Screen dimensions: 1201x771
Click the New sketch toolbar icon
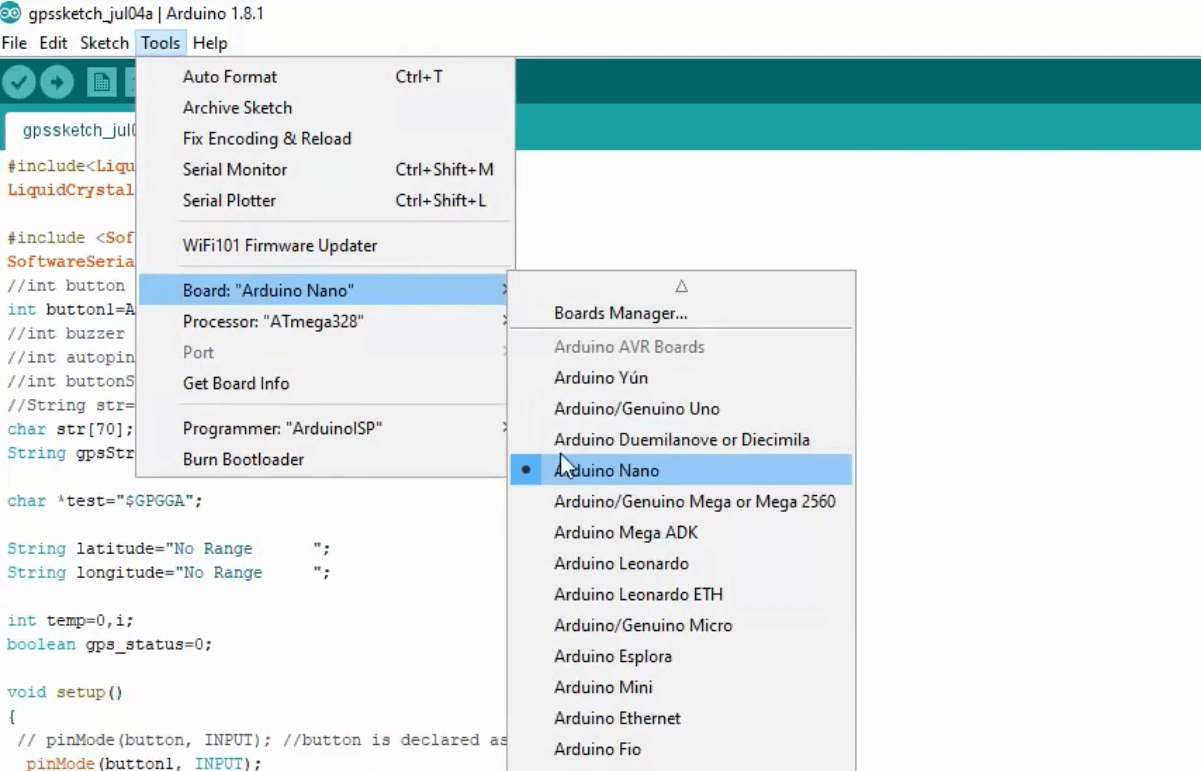(101, 82)
